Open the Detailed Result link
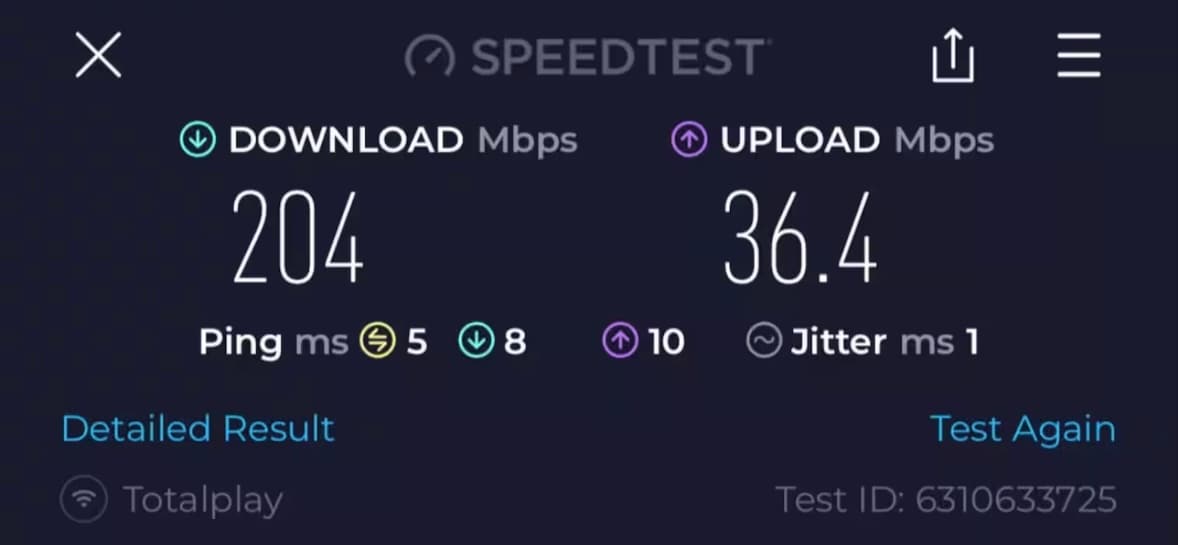 coord(198,428)
